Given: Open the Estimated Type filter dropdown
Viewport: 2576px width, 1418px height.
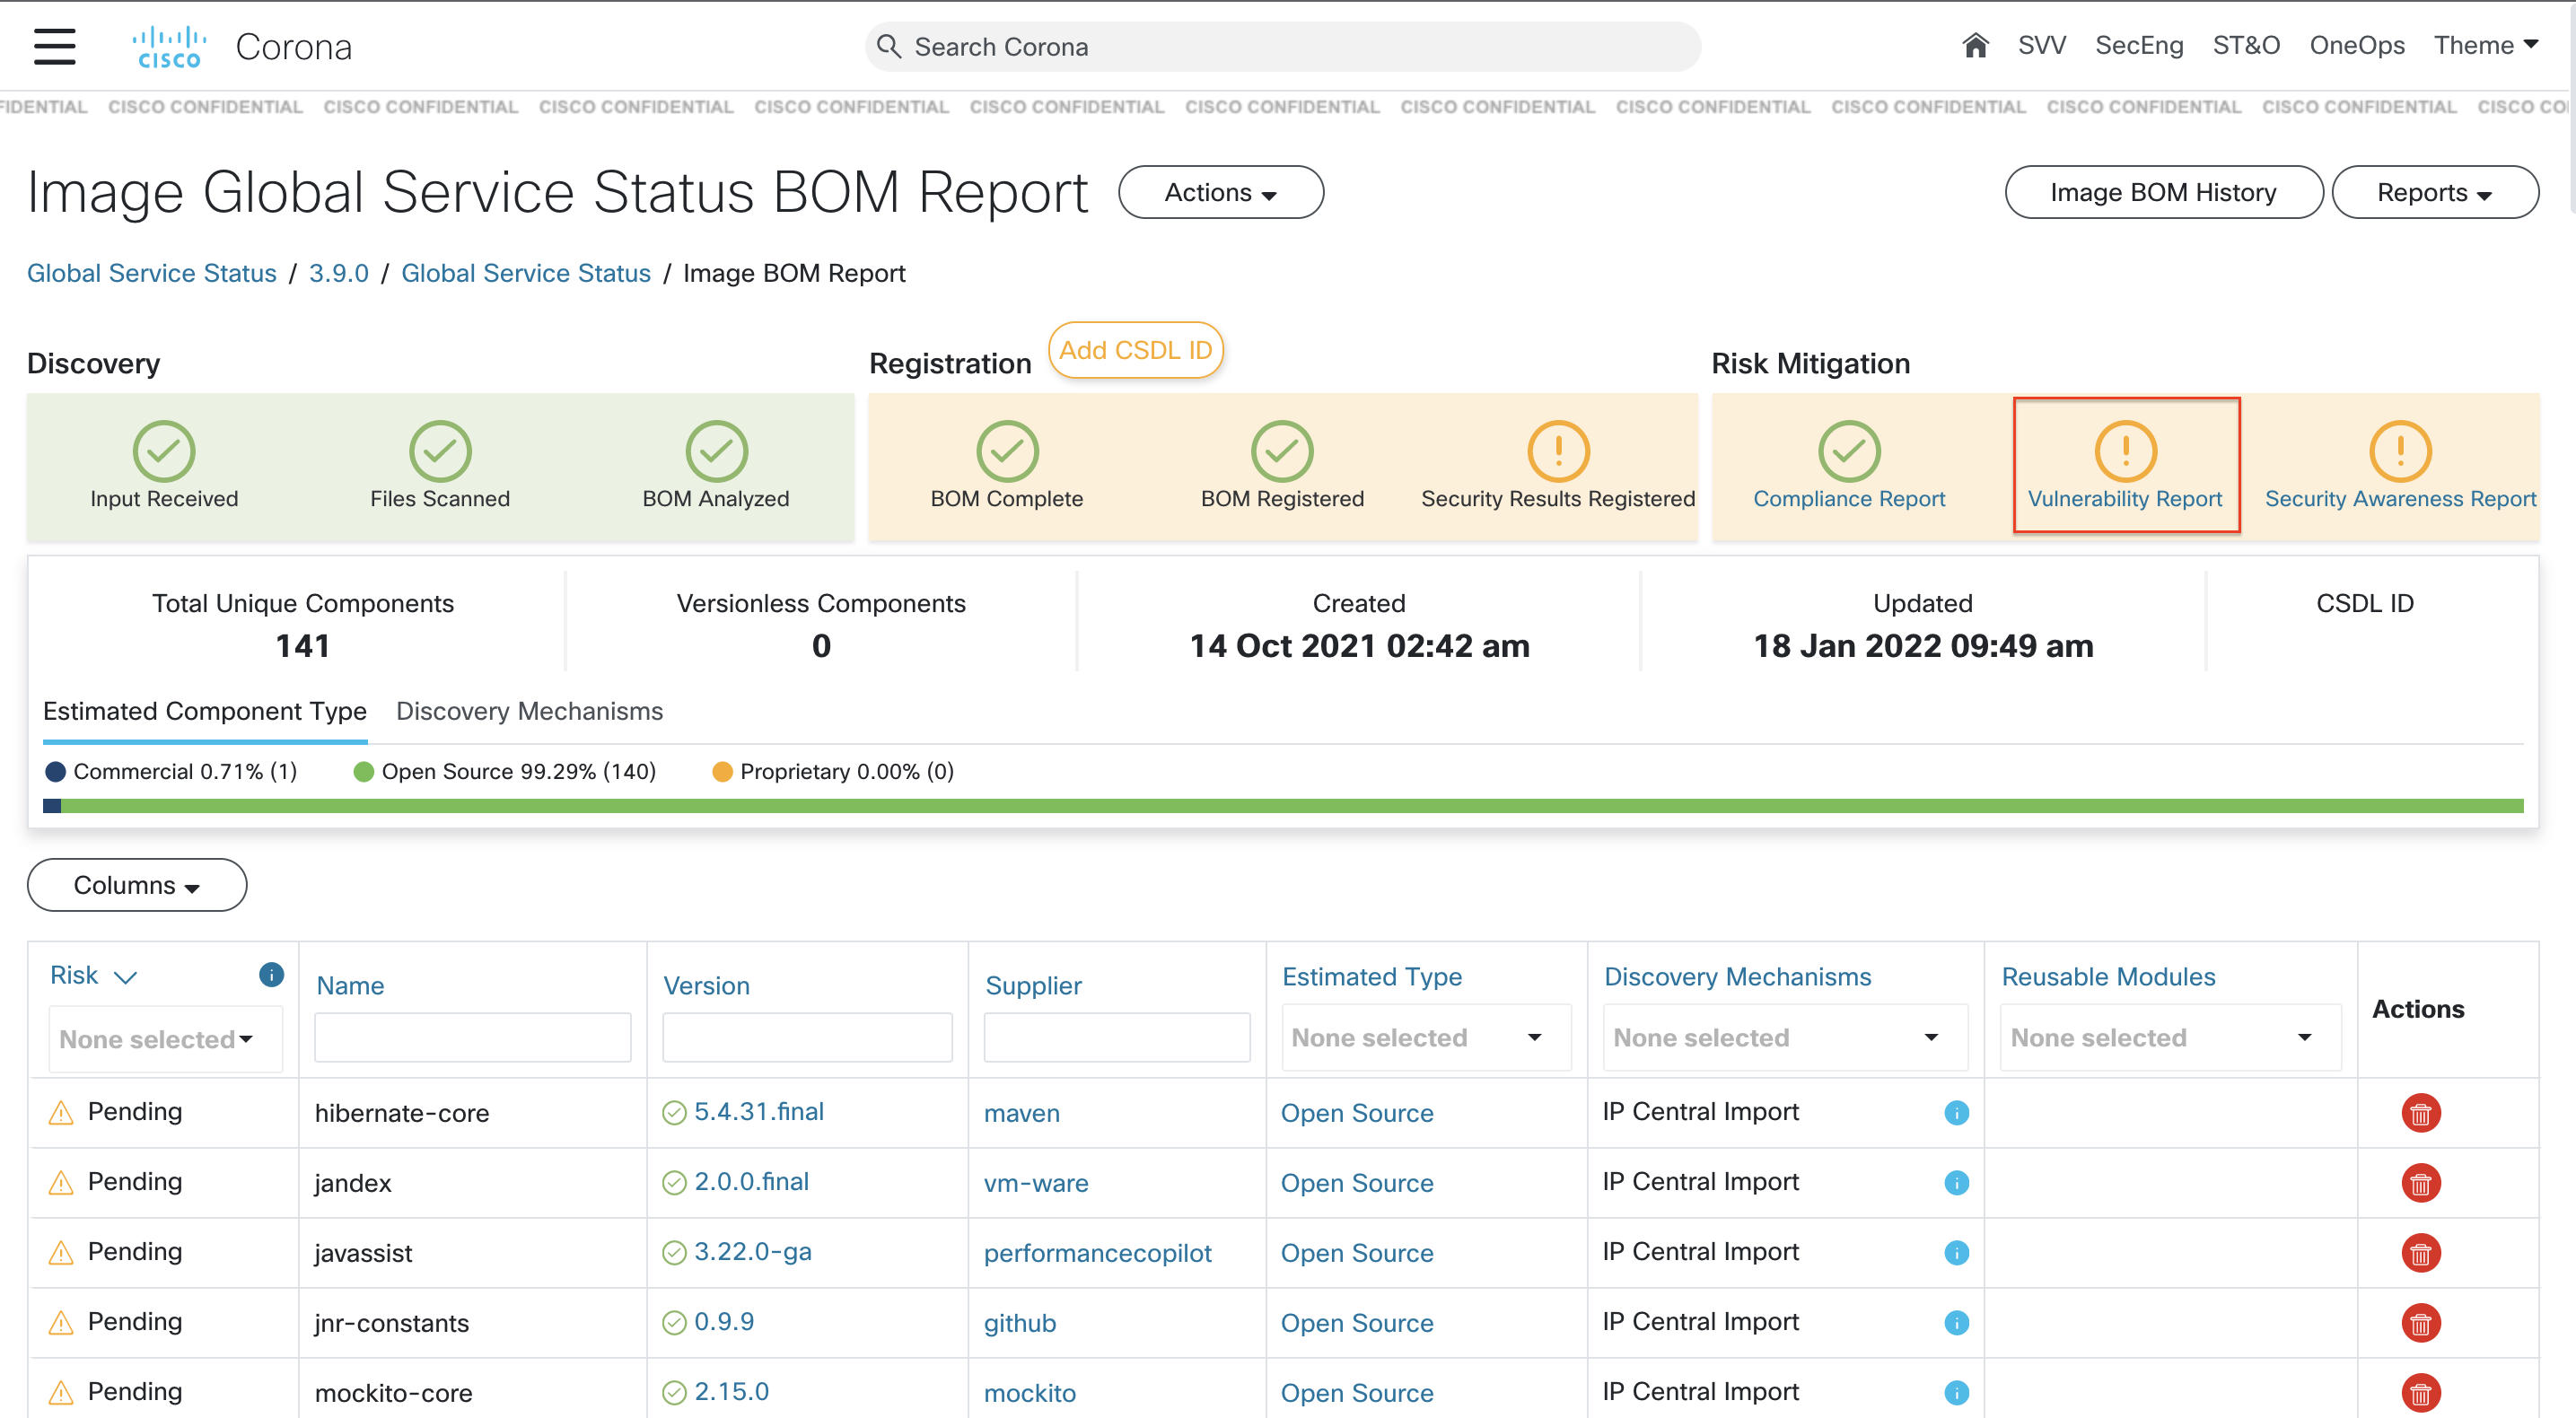Looking at the screenshot, I should point(1426,1037).
